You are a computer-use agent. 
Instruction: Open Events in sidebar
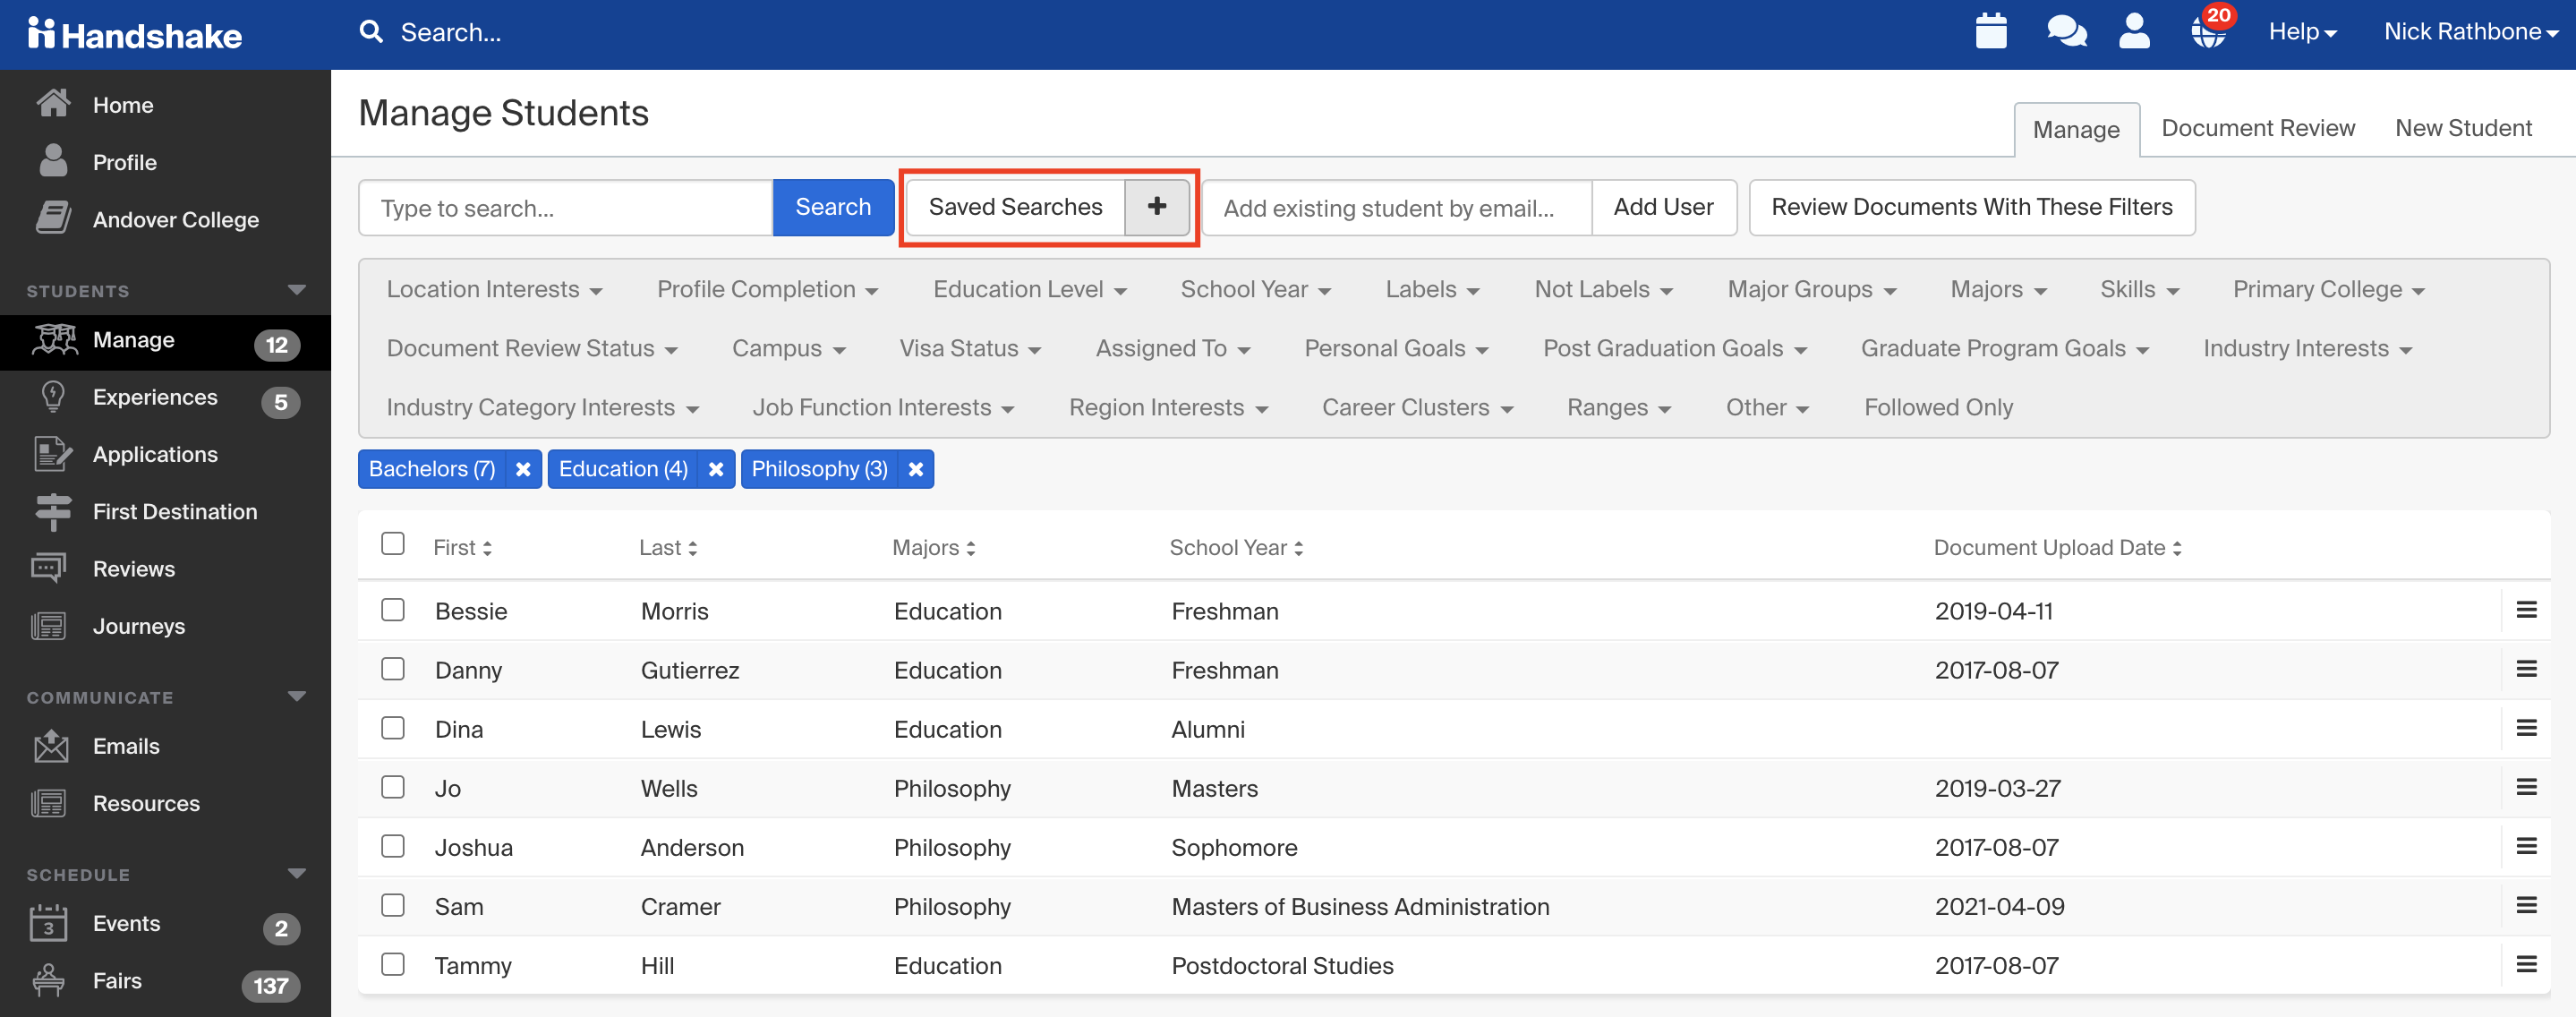165,923
